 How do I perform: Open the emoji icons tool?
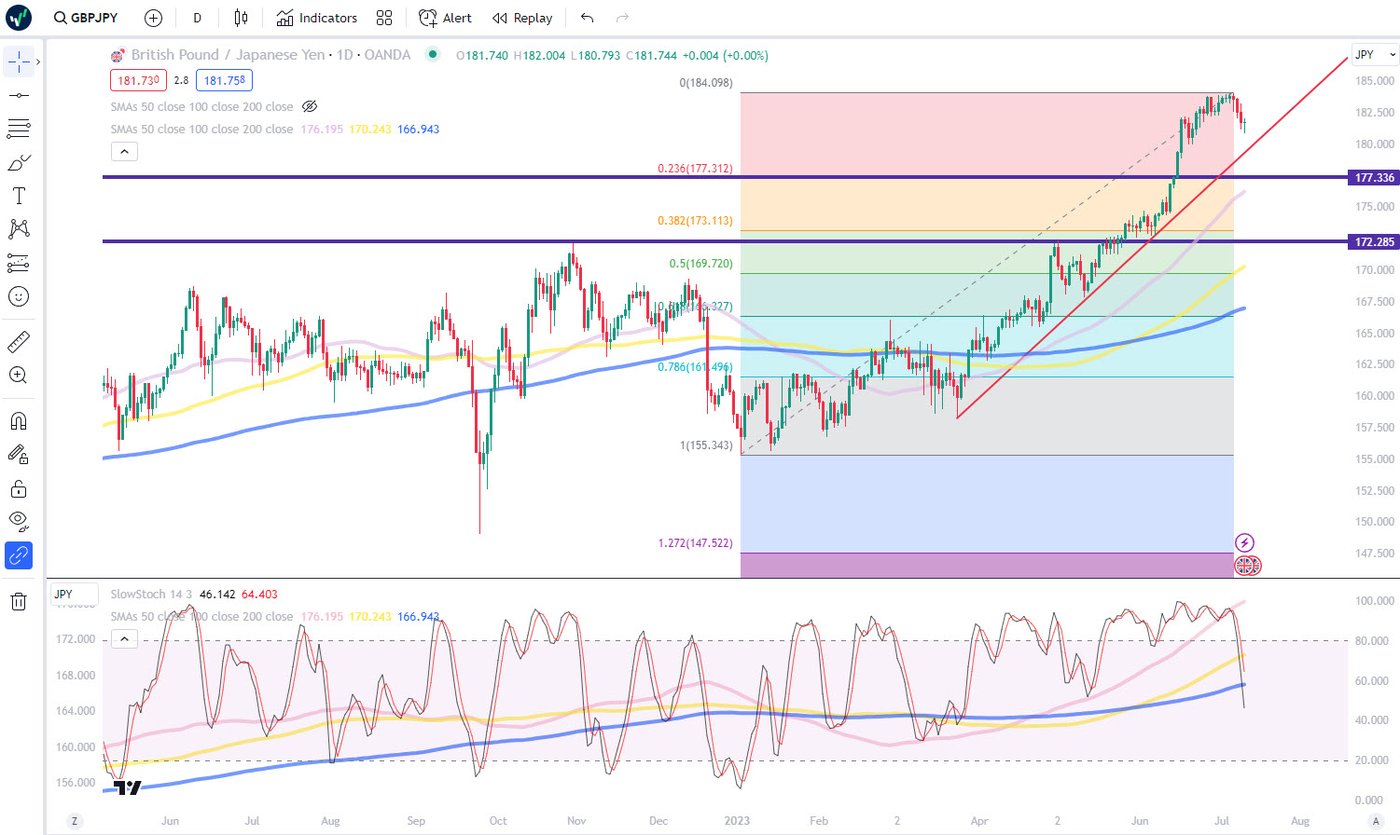coord(17,297)
